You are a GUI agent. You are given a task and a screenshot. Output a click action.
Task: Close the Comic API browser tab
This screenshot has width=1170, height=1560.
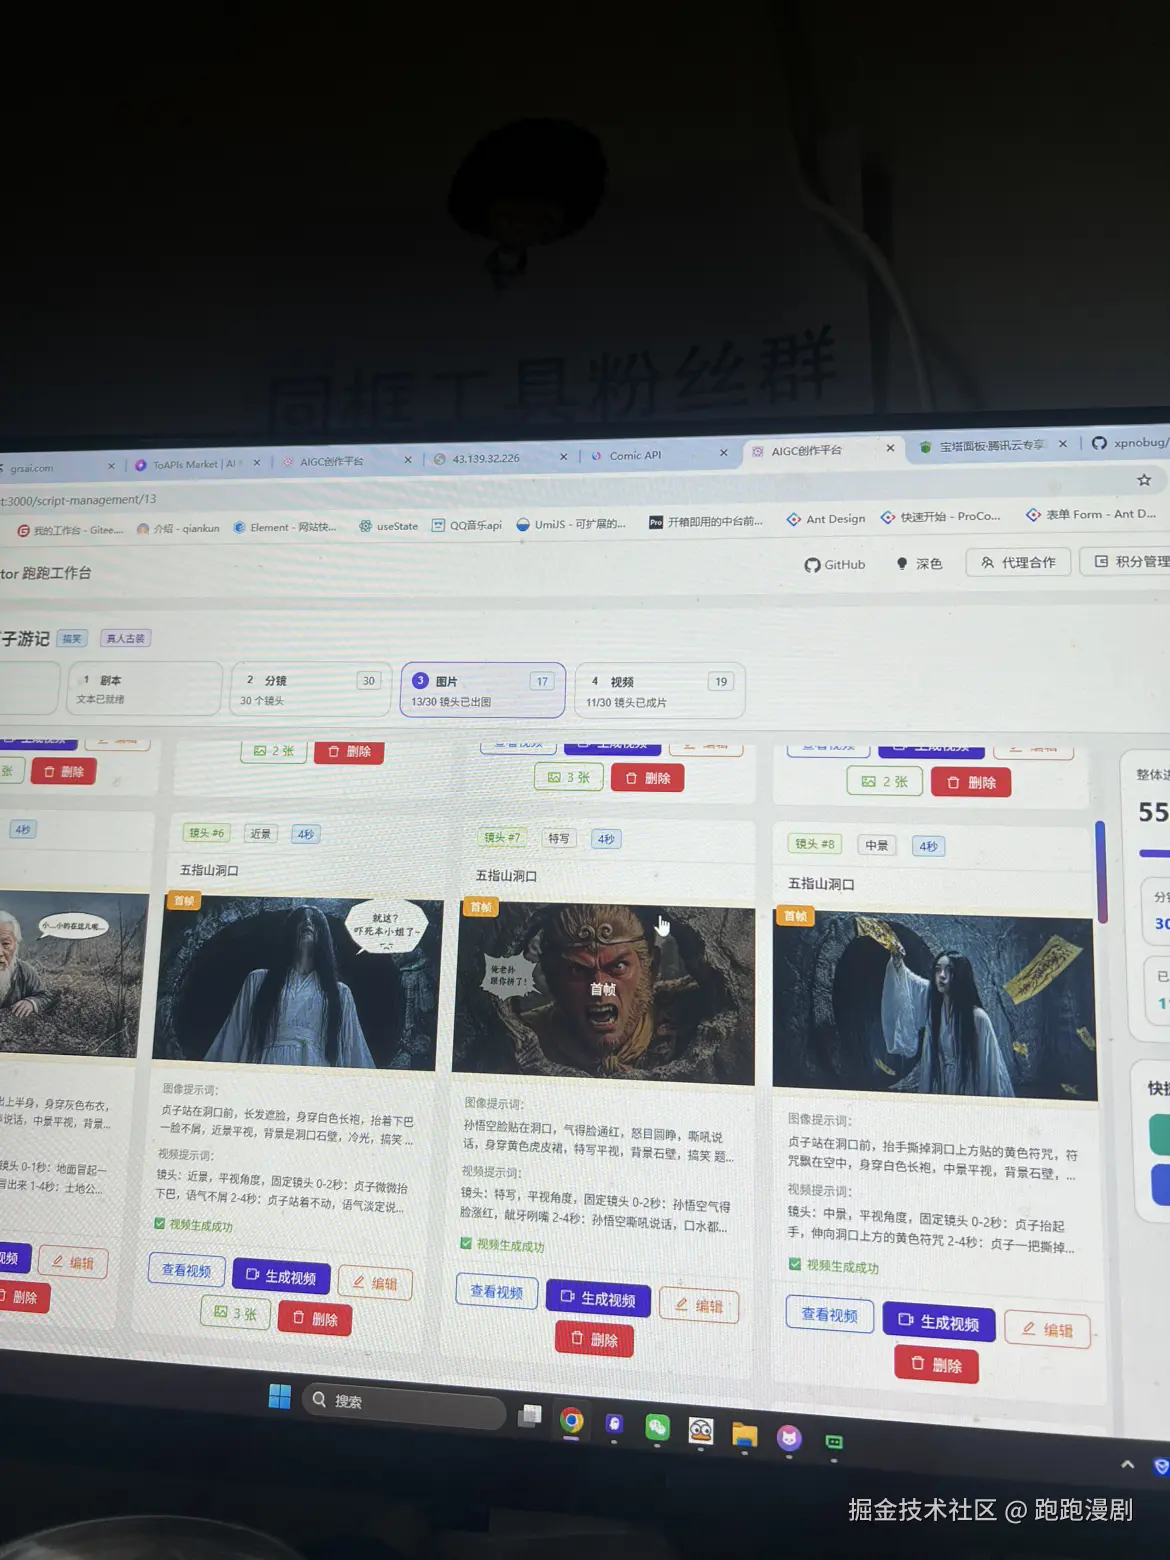click(x=723, y=453)
